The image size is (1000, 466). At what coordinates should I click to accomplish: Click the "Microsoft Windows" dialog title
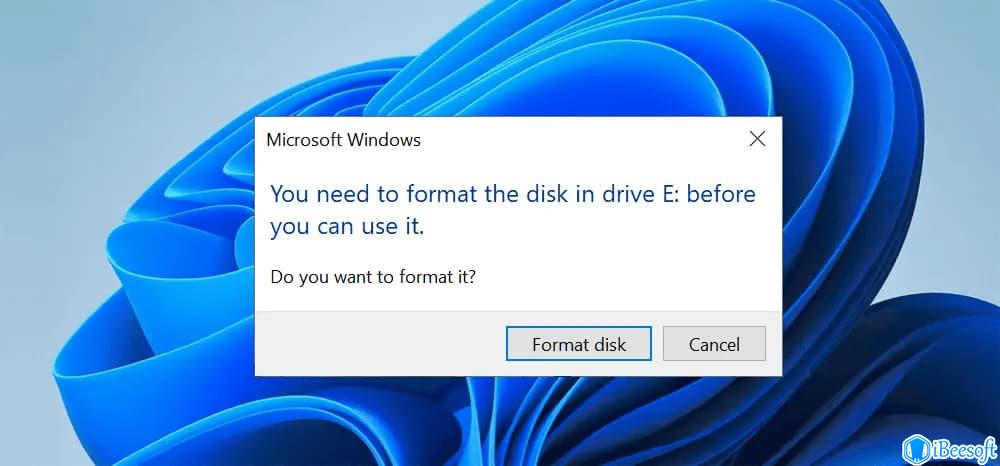point(343,140)
